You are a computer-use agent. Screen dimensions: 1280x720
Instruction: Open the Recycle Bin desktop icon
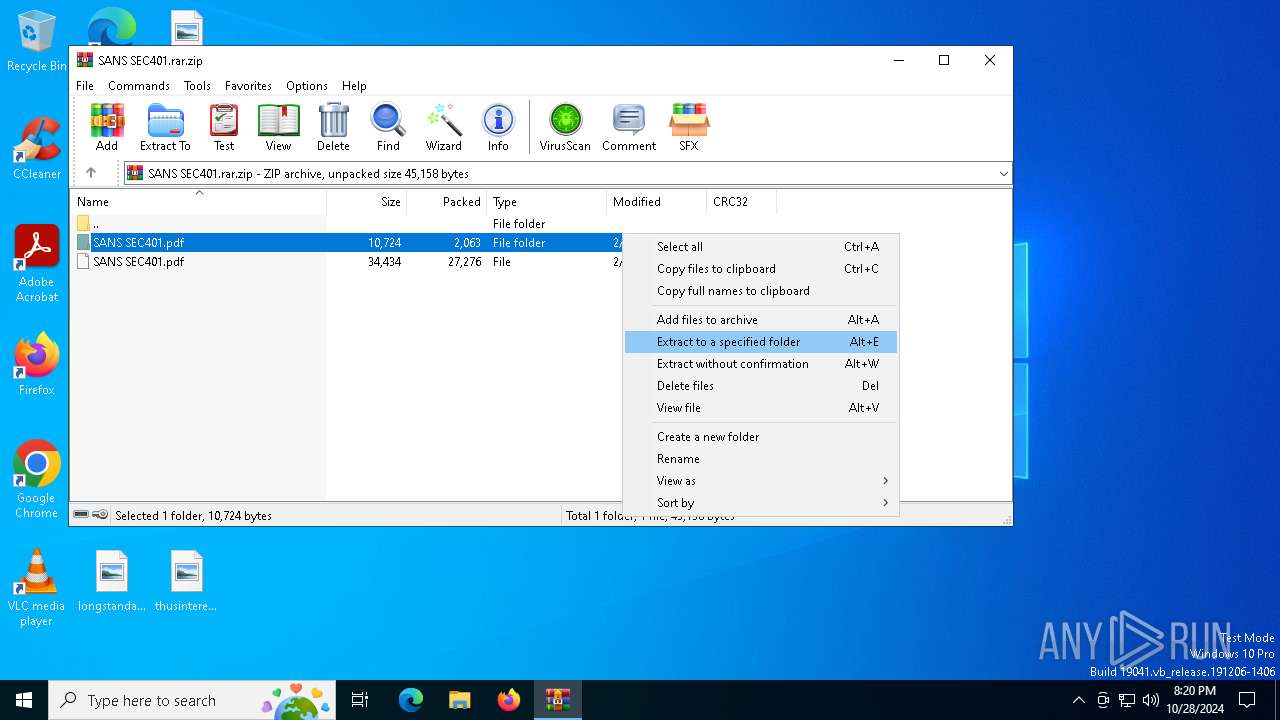click(37, 42)
